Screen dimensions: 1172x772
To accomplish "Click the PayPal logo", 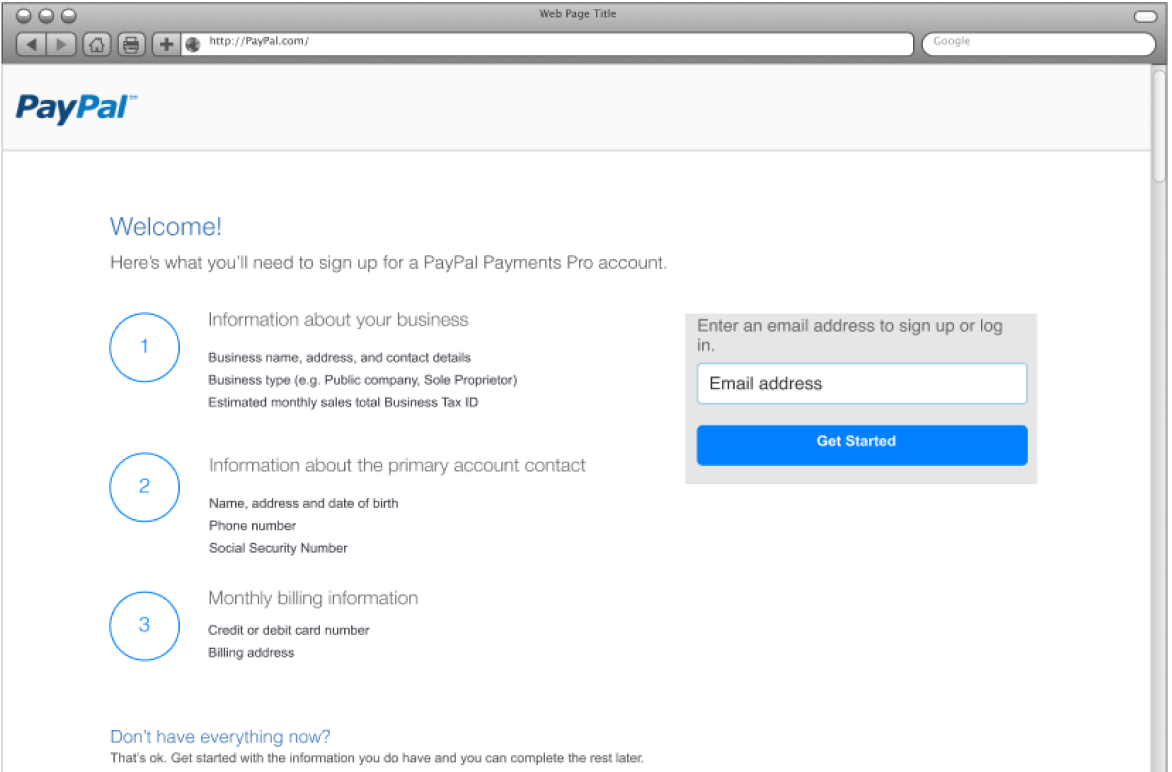I will (76, 108).
